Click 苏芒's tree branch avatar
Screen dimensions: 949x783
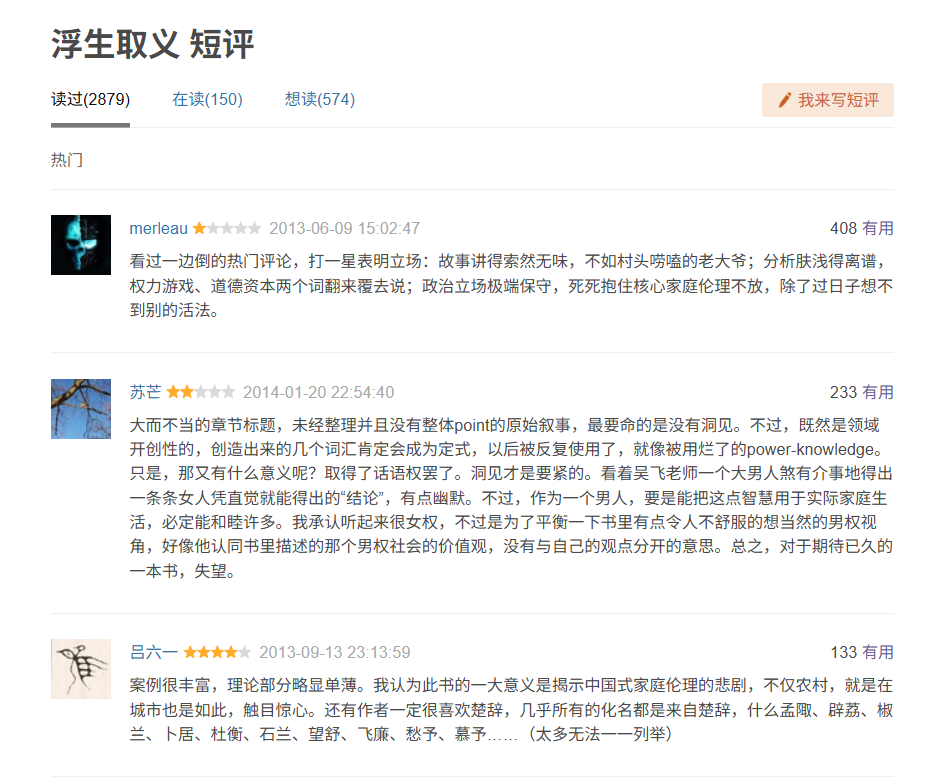click(x=81, y=409)
